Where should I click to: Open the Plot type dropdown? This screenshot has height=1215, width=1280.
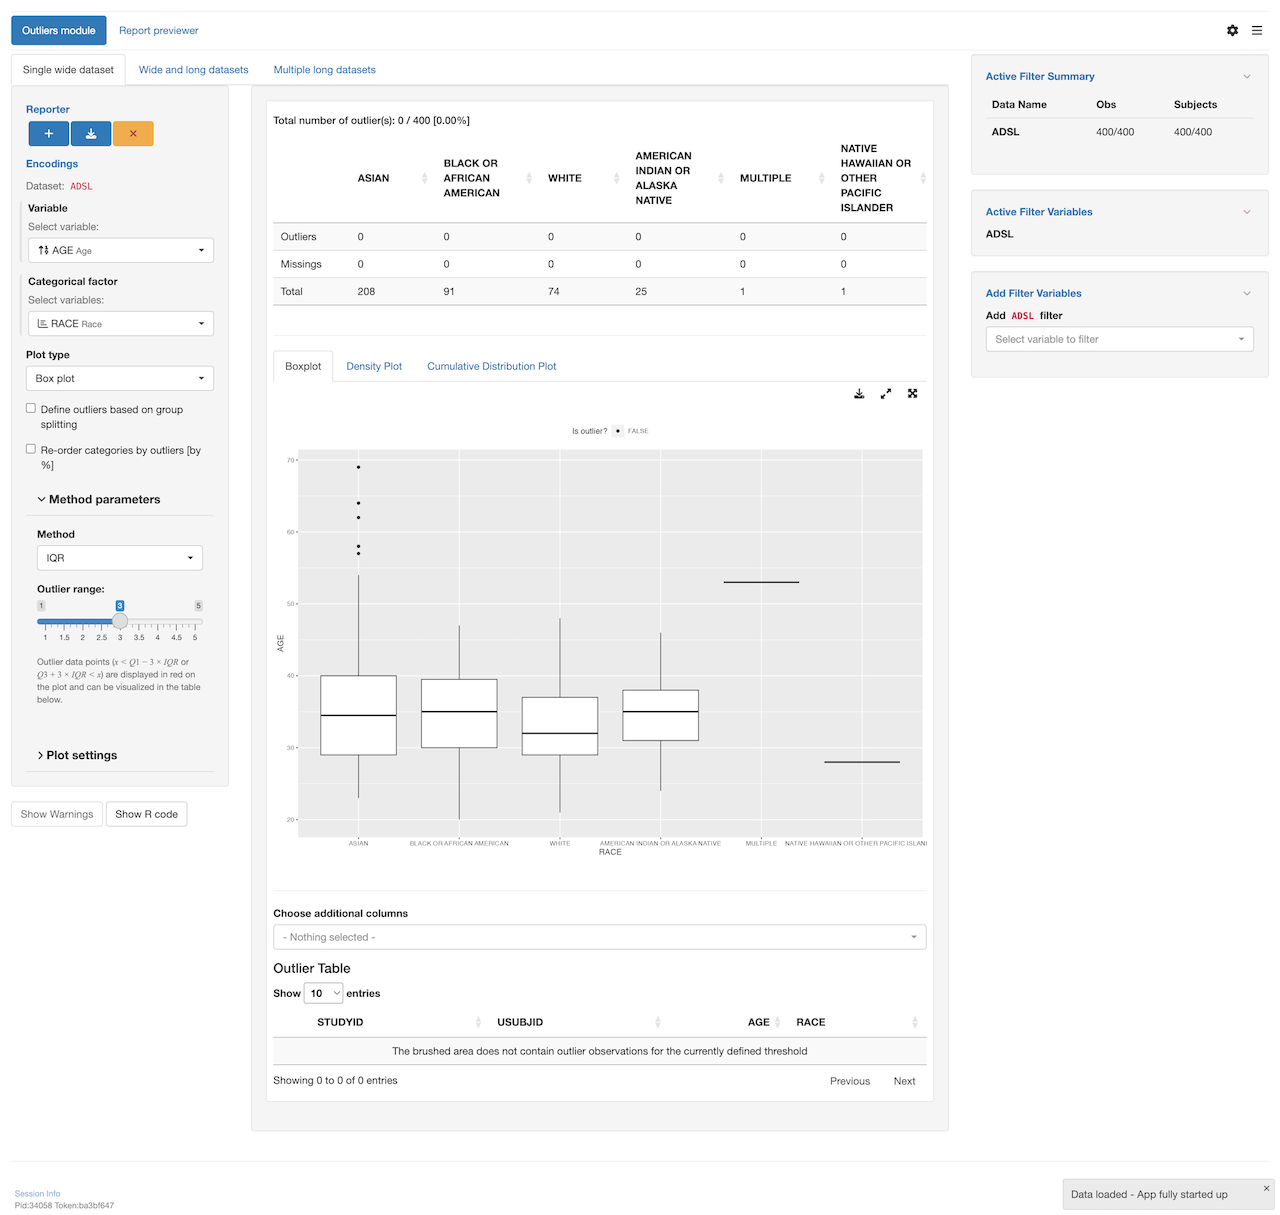pyautogui.click(x=119, y=379)
